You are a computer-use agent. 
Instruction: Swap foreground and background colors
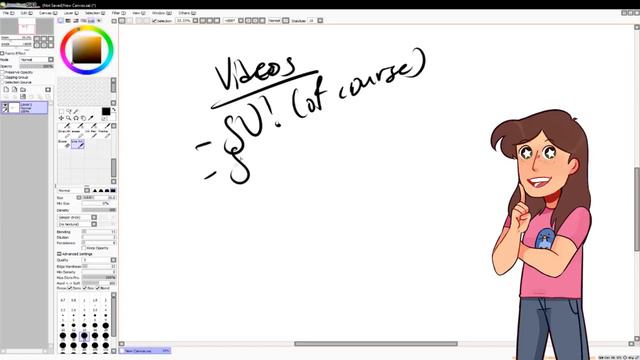click(x=114, y=110)
